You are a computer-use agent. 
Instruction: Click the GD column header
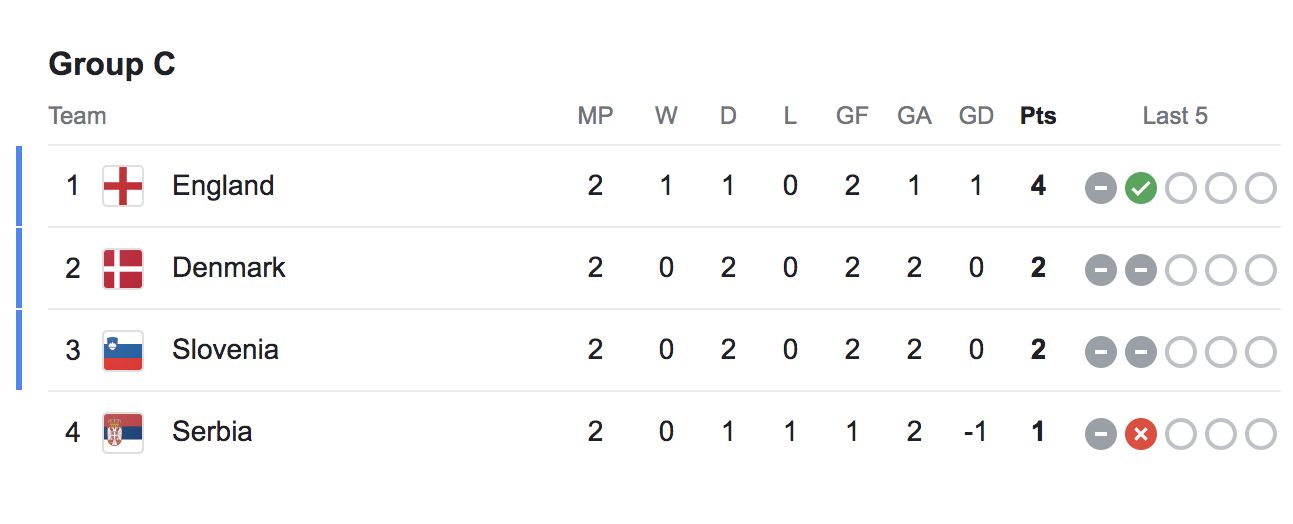click(976, 116)
